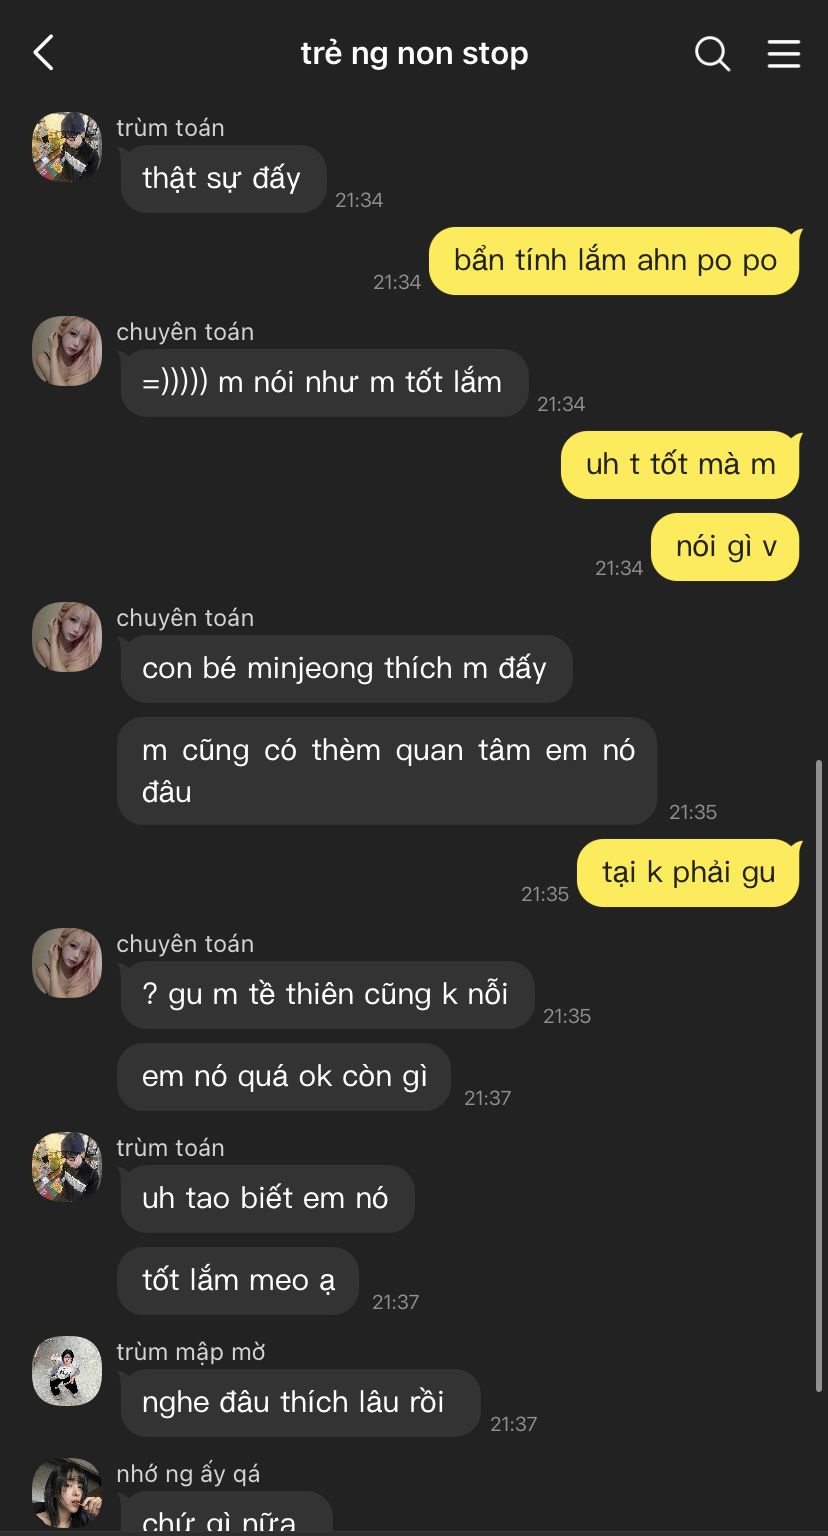Open the hamburger menu icon
828x1536 pixels.
point(784,53)
